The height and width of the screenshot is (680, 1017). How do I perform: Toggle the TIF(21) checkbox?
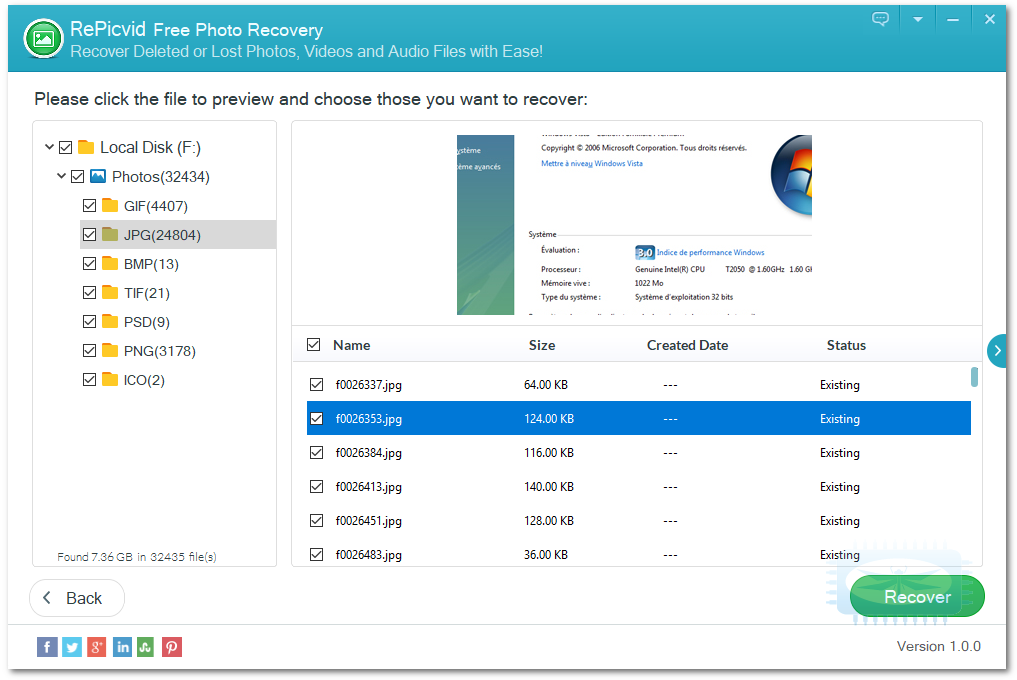[90, 293]
